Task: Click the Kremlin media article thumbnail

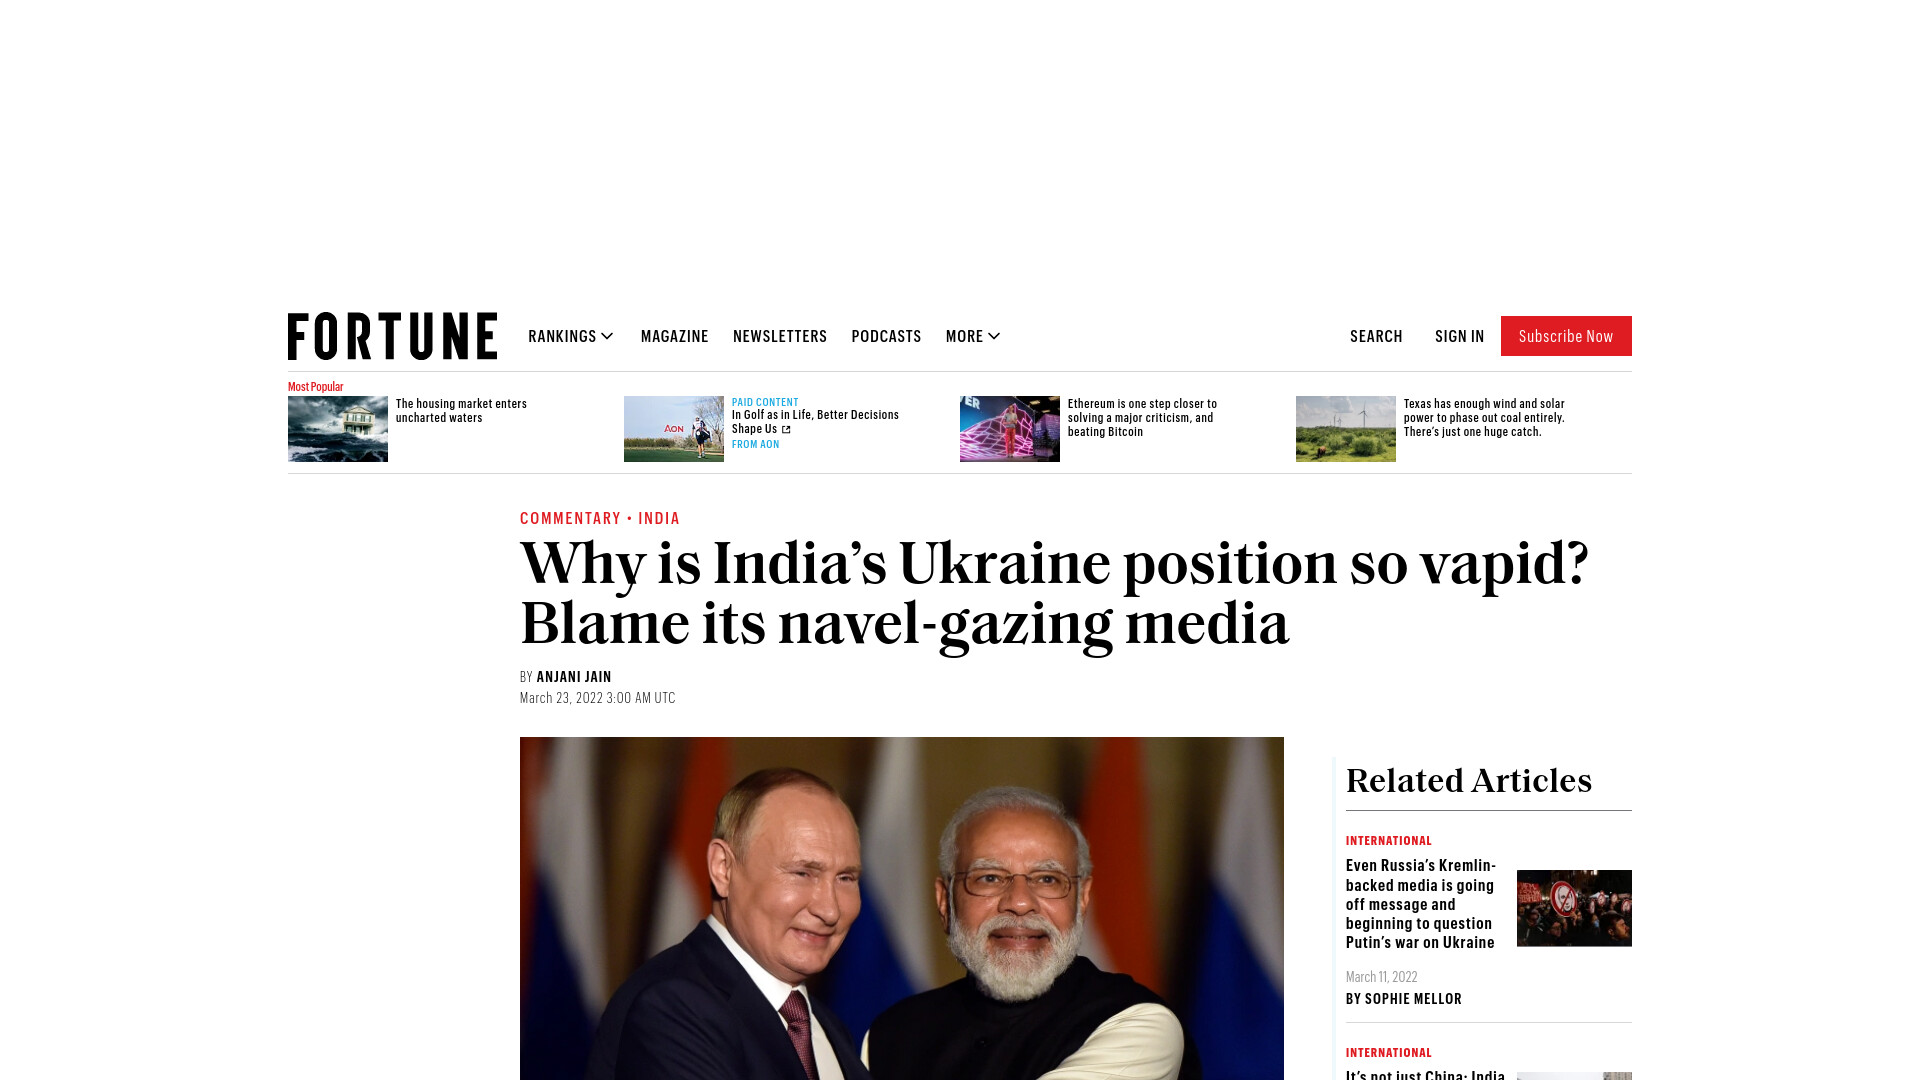Action: (x=1574, y=908)
